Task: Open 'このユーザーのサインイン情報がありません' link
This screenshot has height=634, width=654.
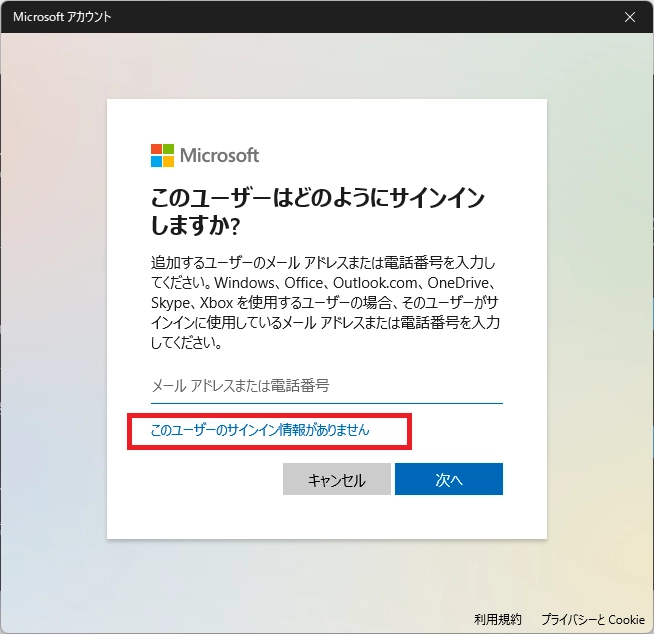Action: pyautogui.click(x=260, y=430)
